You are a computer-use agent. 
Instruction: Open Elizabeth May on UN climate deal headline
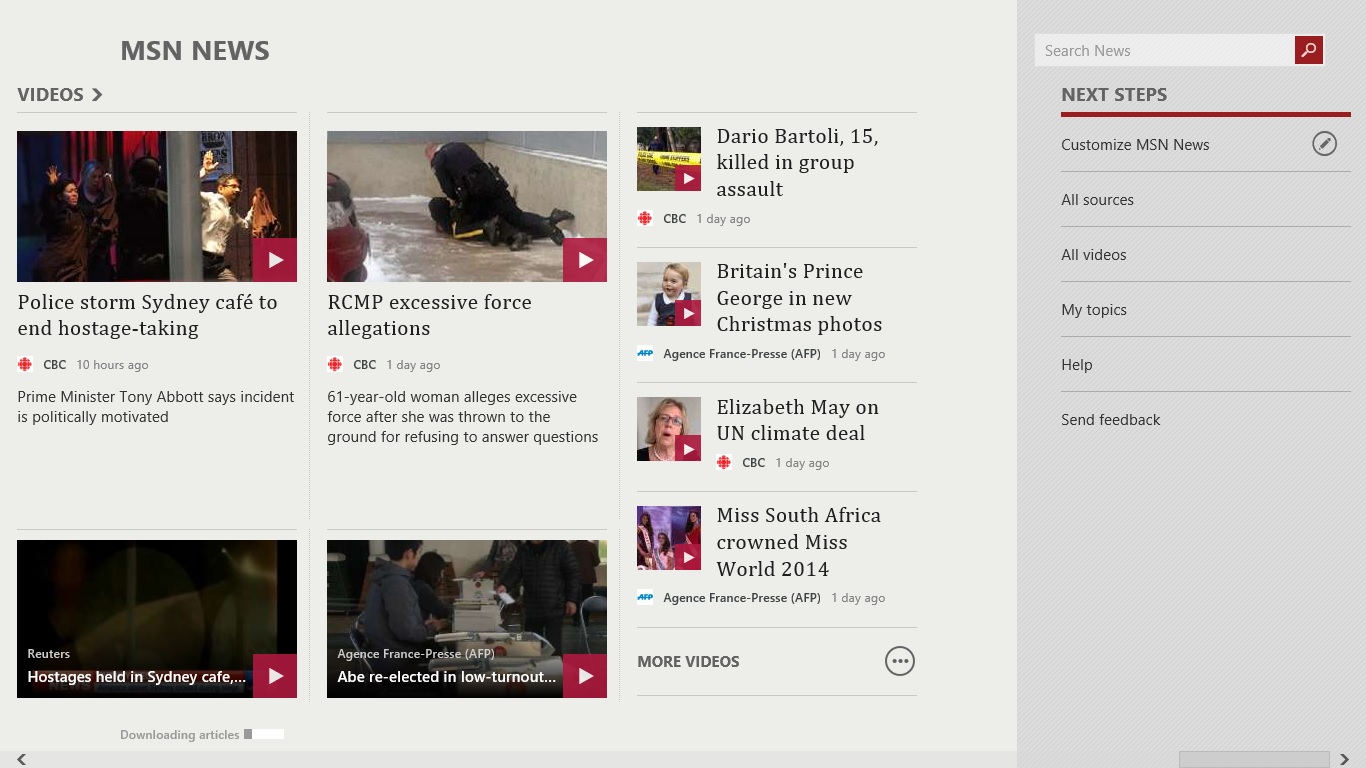coord(797,420)
